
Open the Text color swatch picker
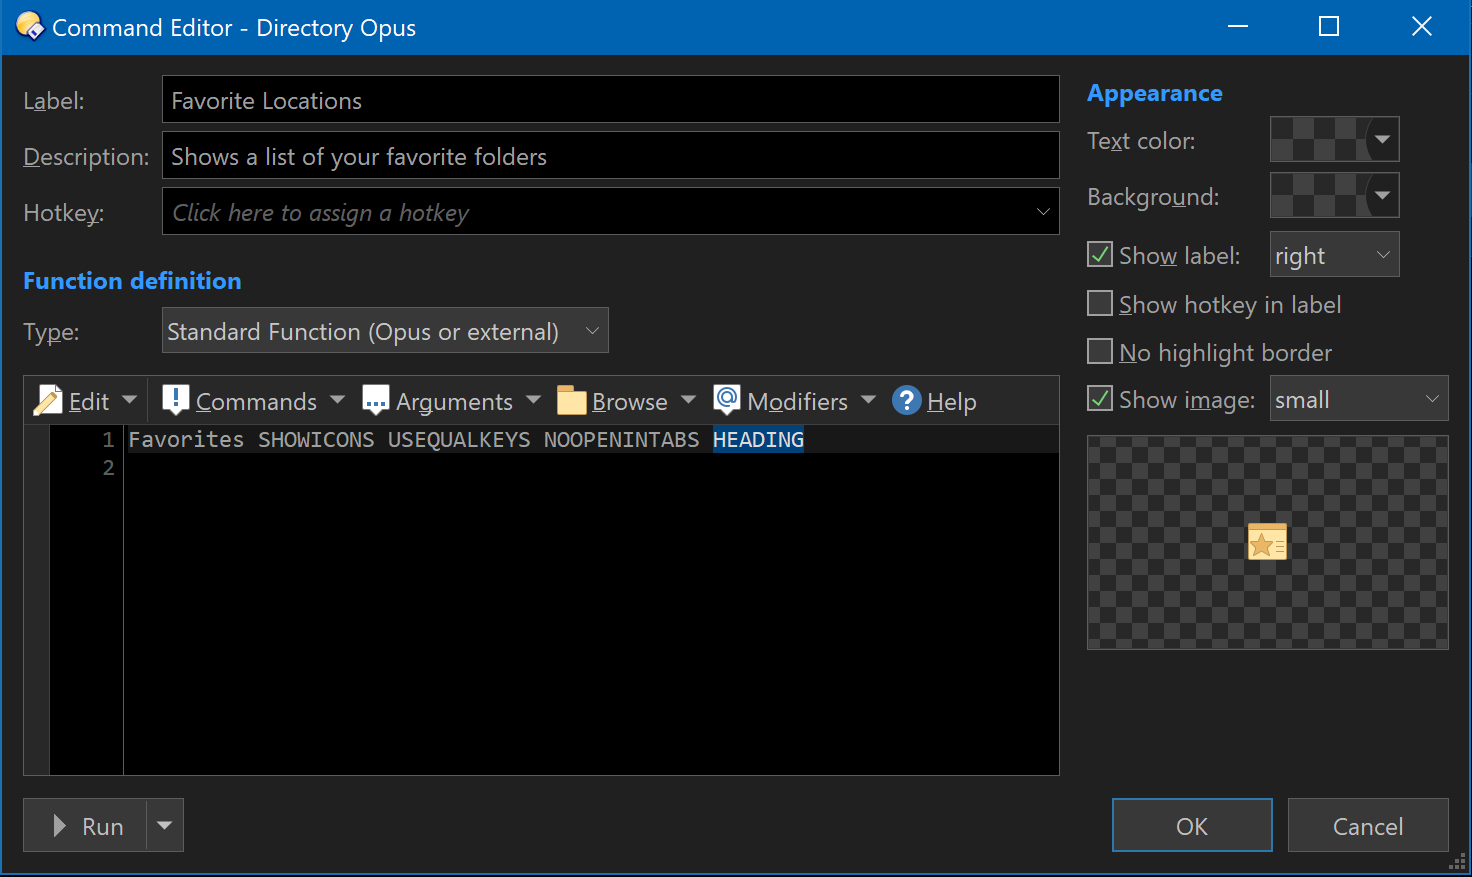click(x=1334, y=140)
